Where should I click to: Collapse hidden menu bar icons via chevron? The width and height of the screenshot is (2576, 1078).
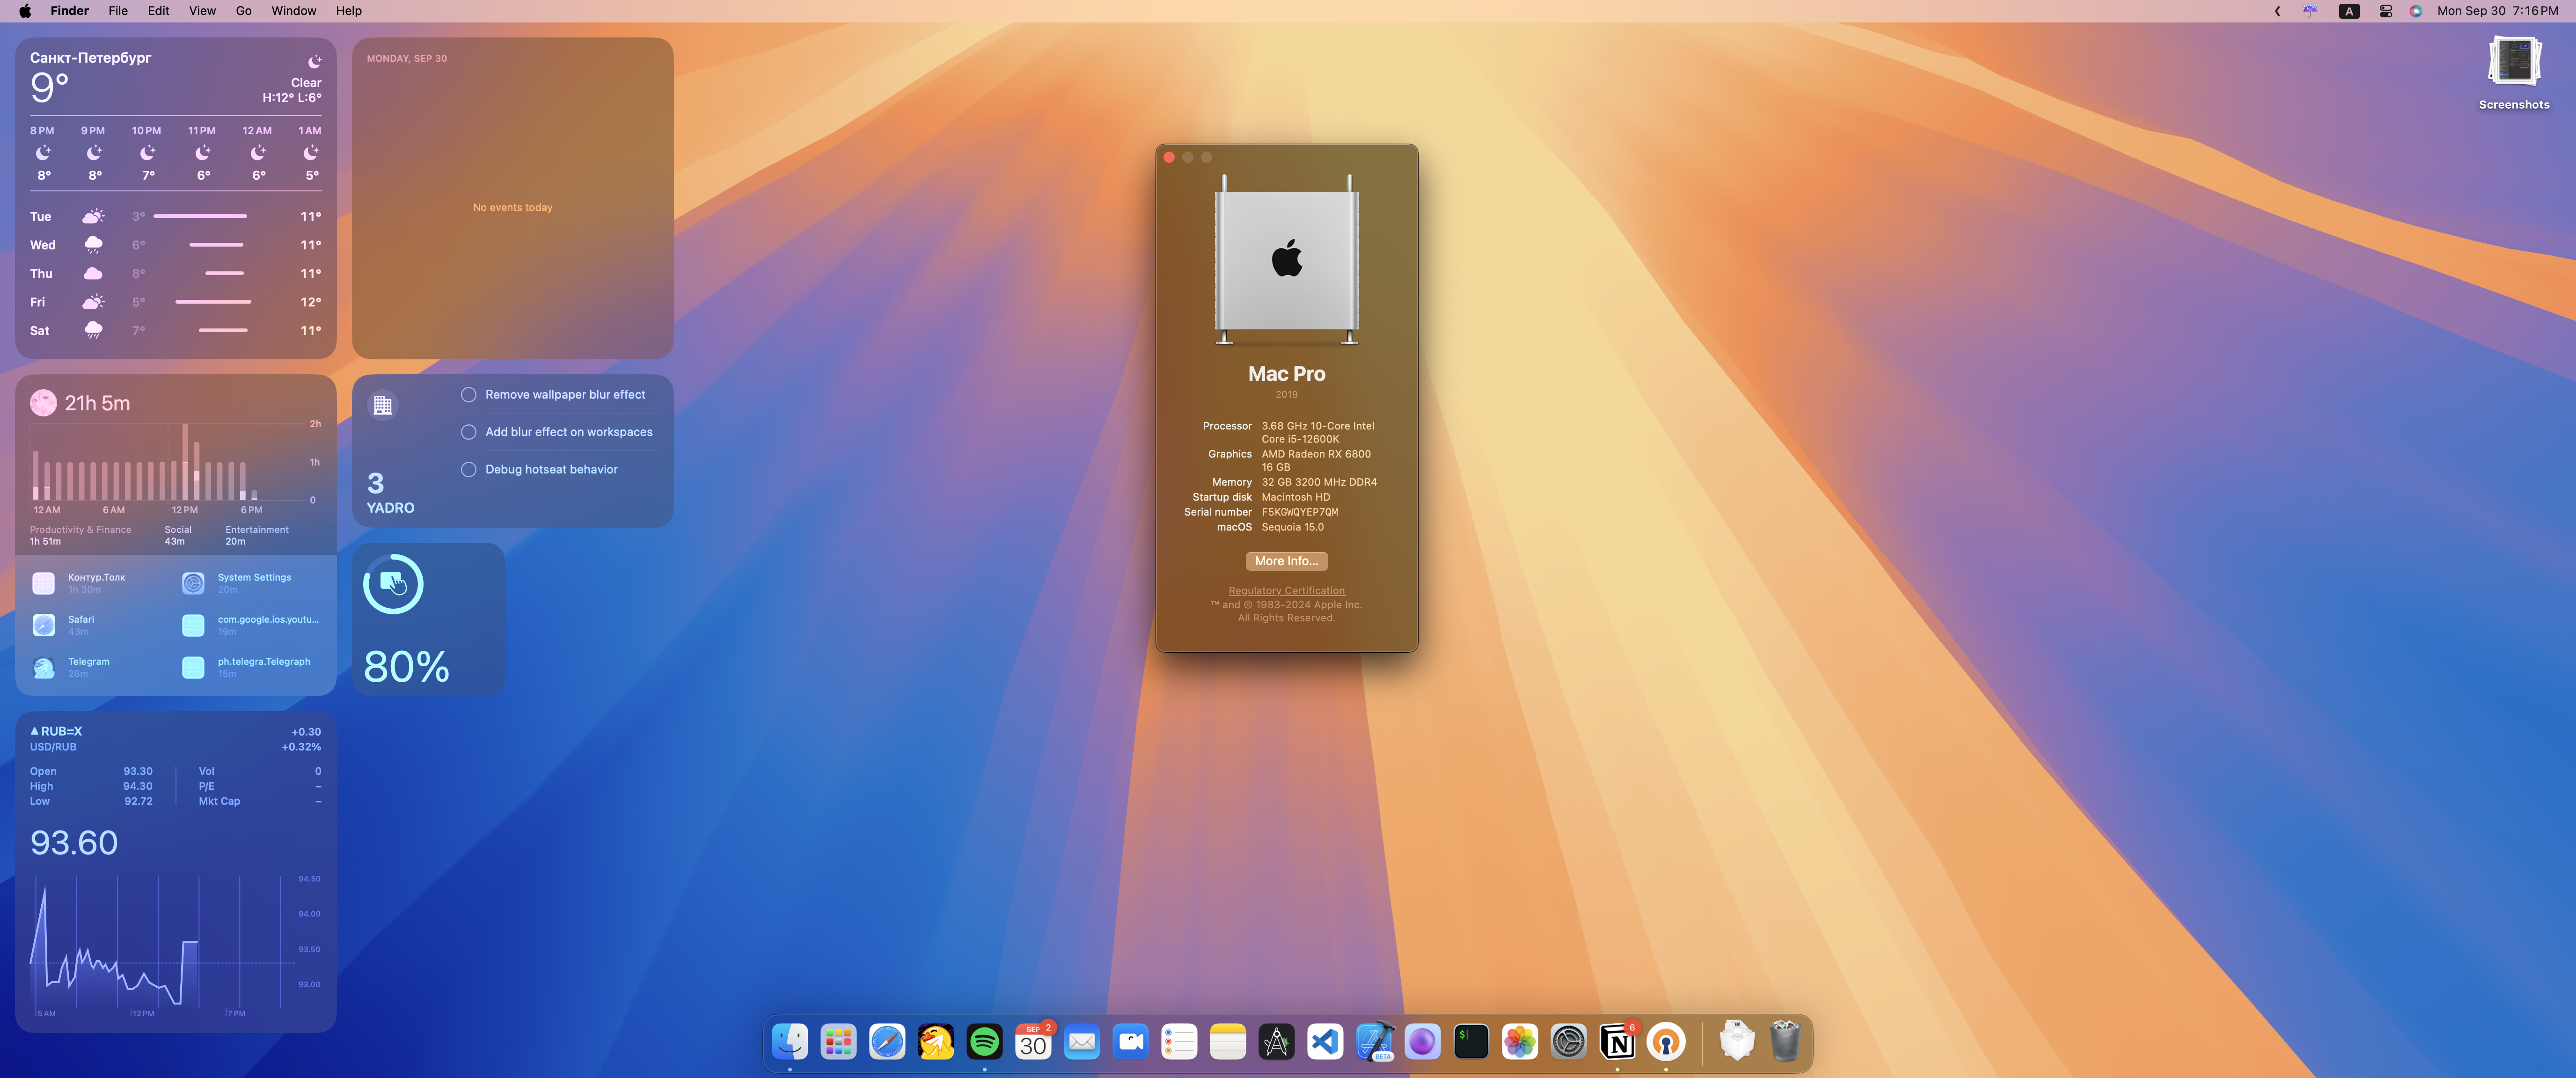(x=2277, y=11)
